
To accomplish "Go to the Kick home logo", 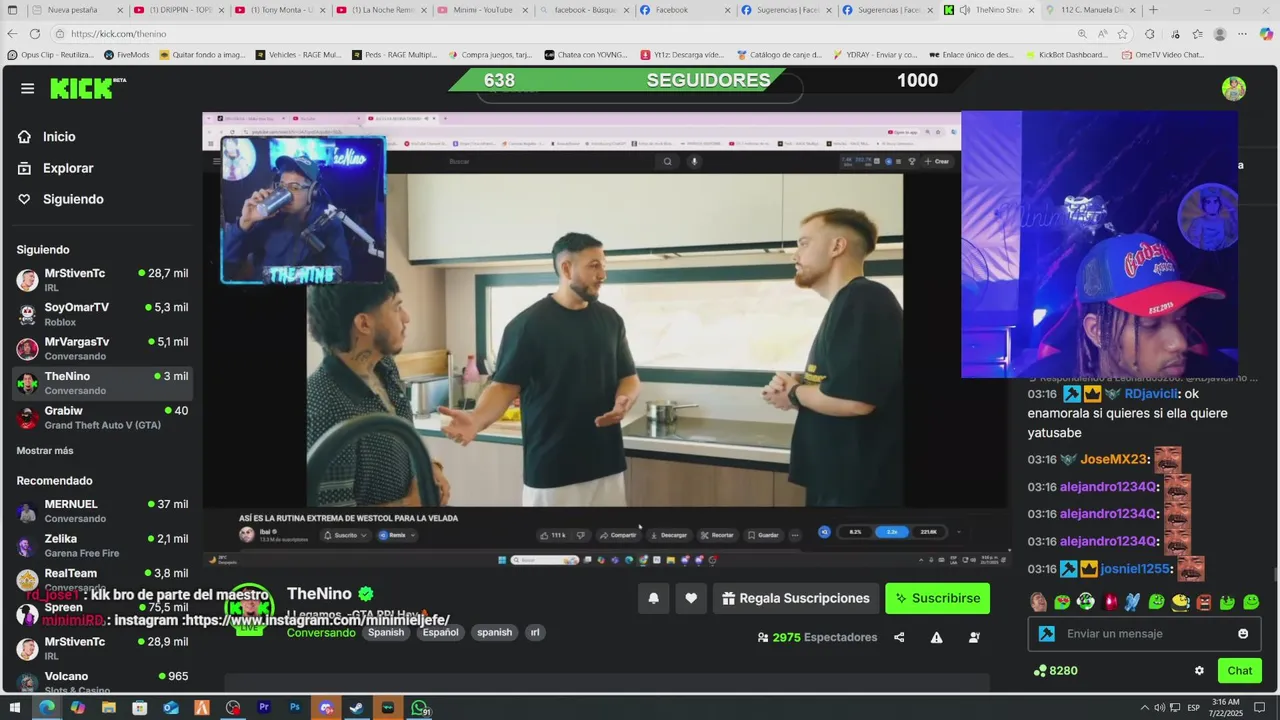I will coord(88,88).
